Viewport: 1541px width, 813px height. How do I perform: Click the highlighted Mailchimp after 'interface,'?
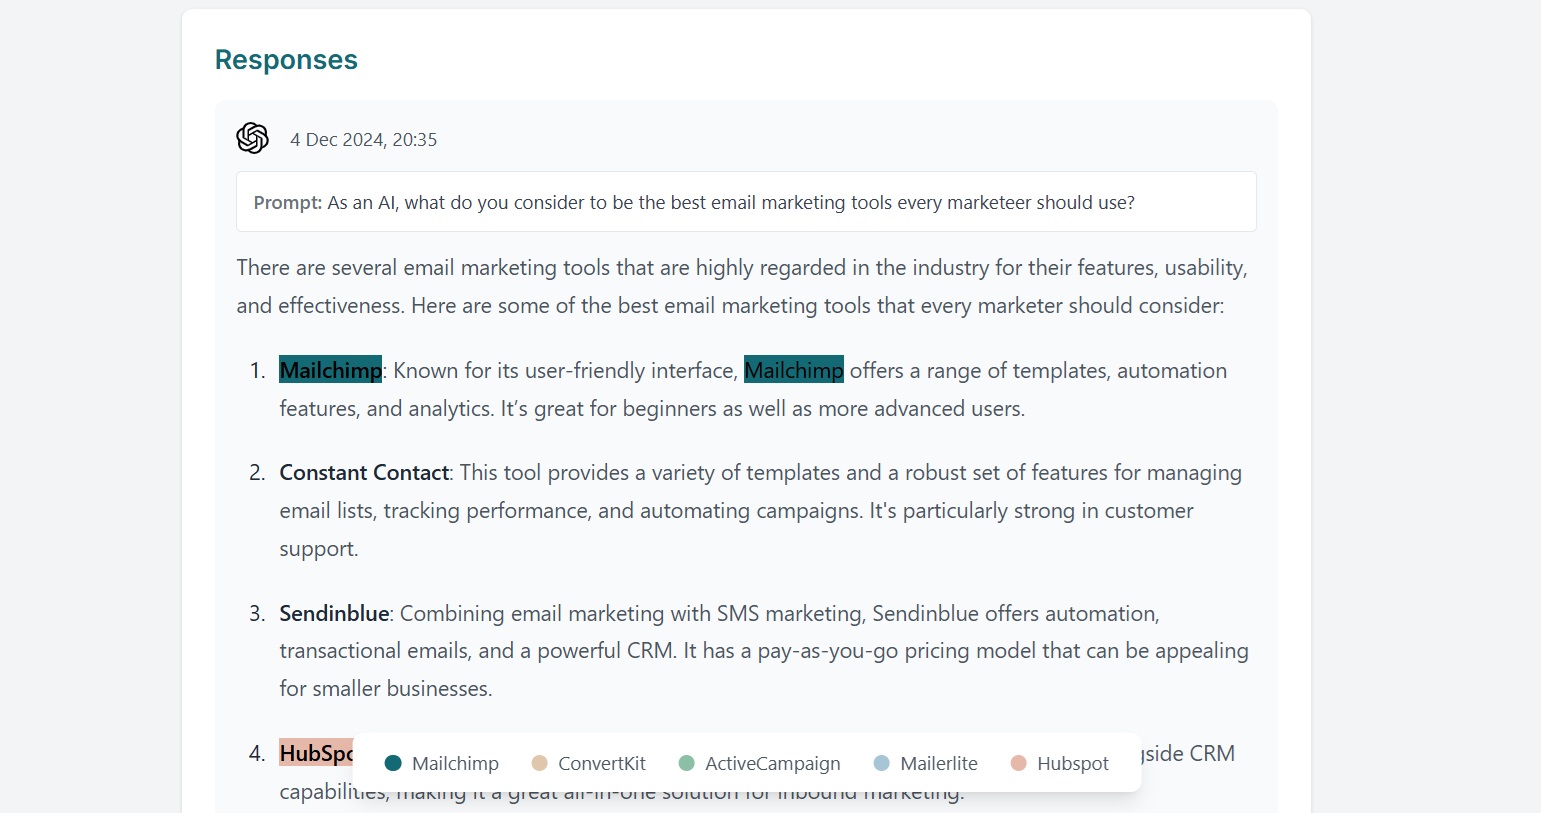click(x=794, y=371)
